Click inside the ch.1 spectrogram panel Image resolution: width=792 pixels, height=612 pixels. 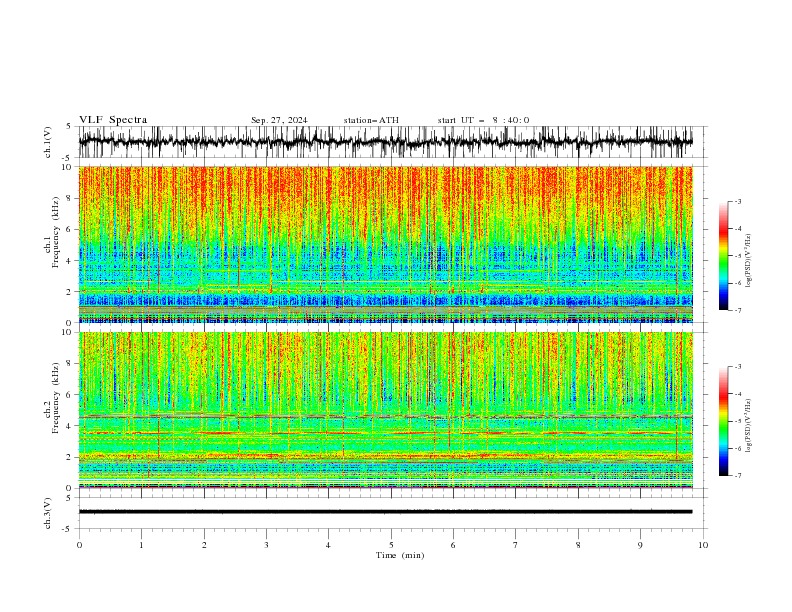coord(385,244)
